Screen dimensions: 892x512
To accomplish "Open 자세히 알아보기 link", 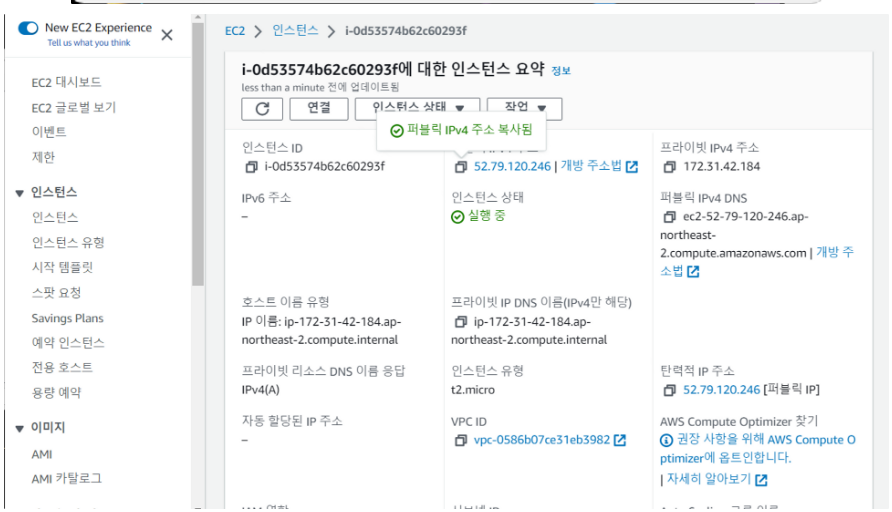I will tap(709, 479).
